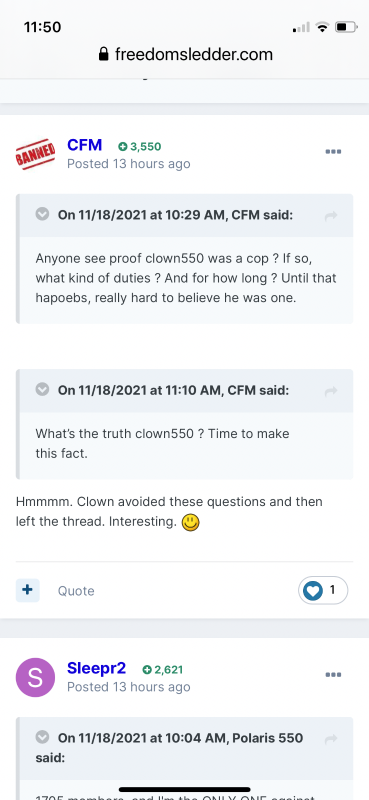Click Quote button under CFM's post
This screenshot has width=369, height=800.
tap(76, 591)
